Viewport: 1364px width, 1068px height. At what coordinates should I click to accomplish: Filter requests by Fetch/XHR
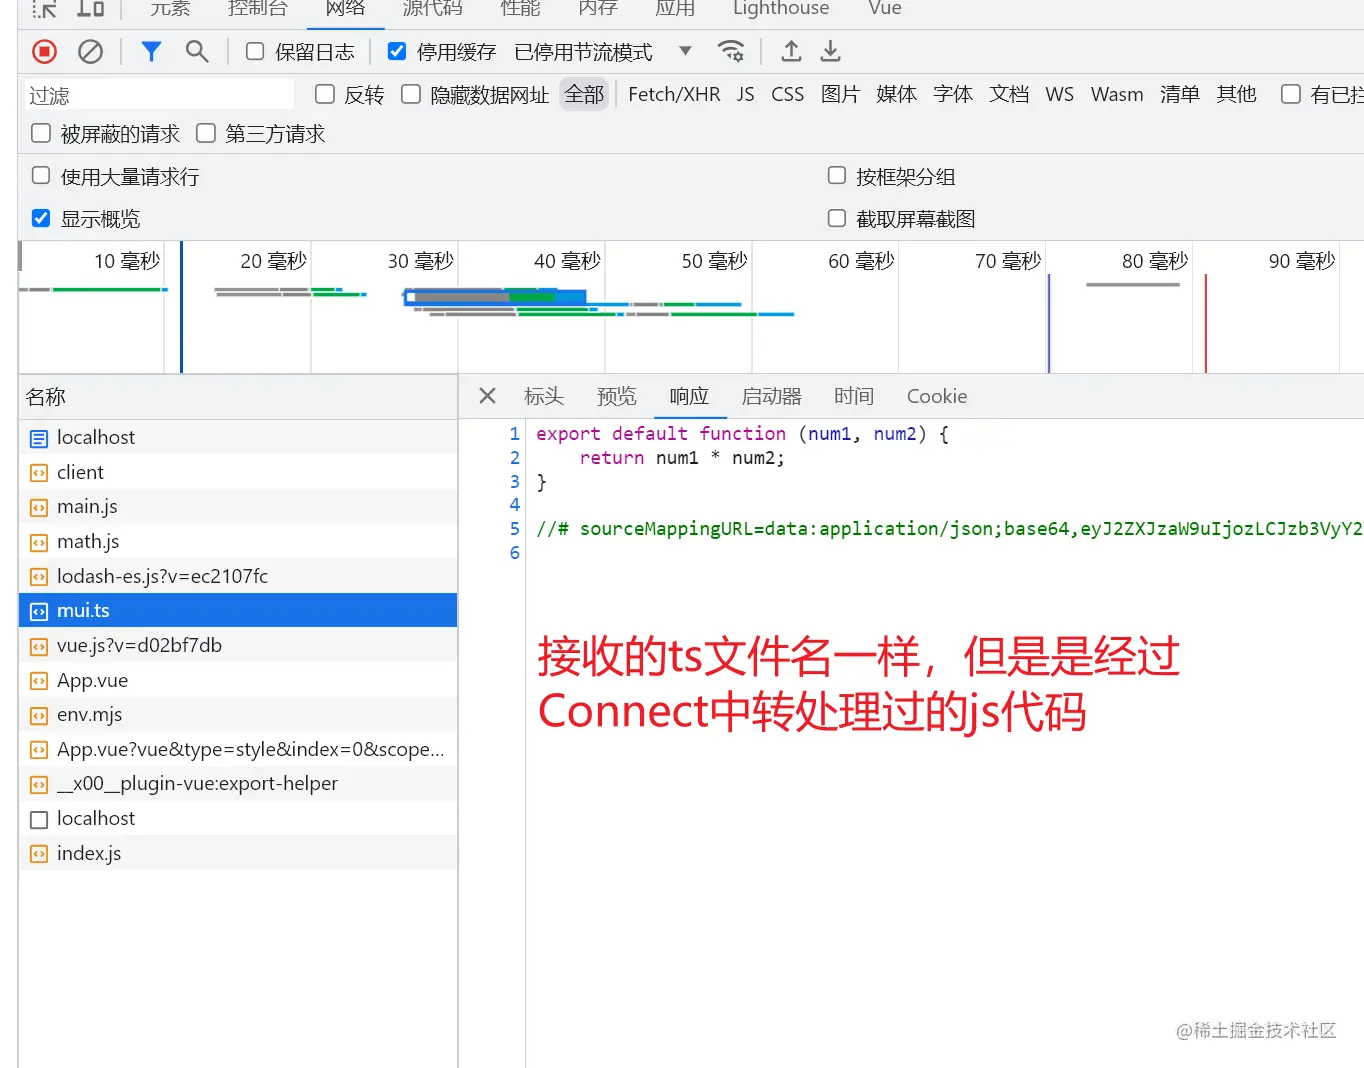click(x=674, y=94)
